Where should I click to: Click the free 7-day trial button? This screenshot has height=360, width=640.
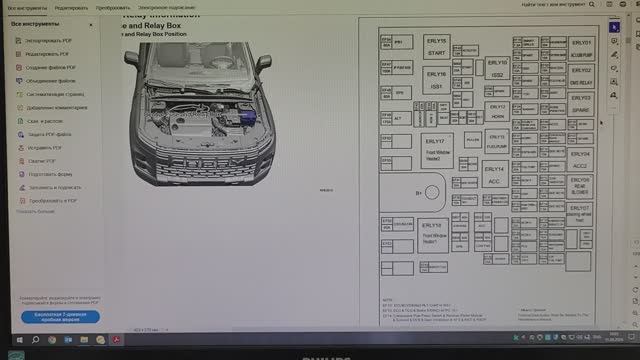(x=60, y=317)
